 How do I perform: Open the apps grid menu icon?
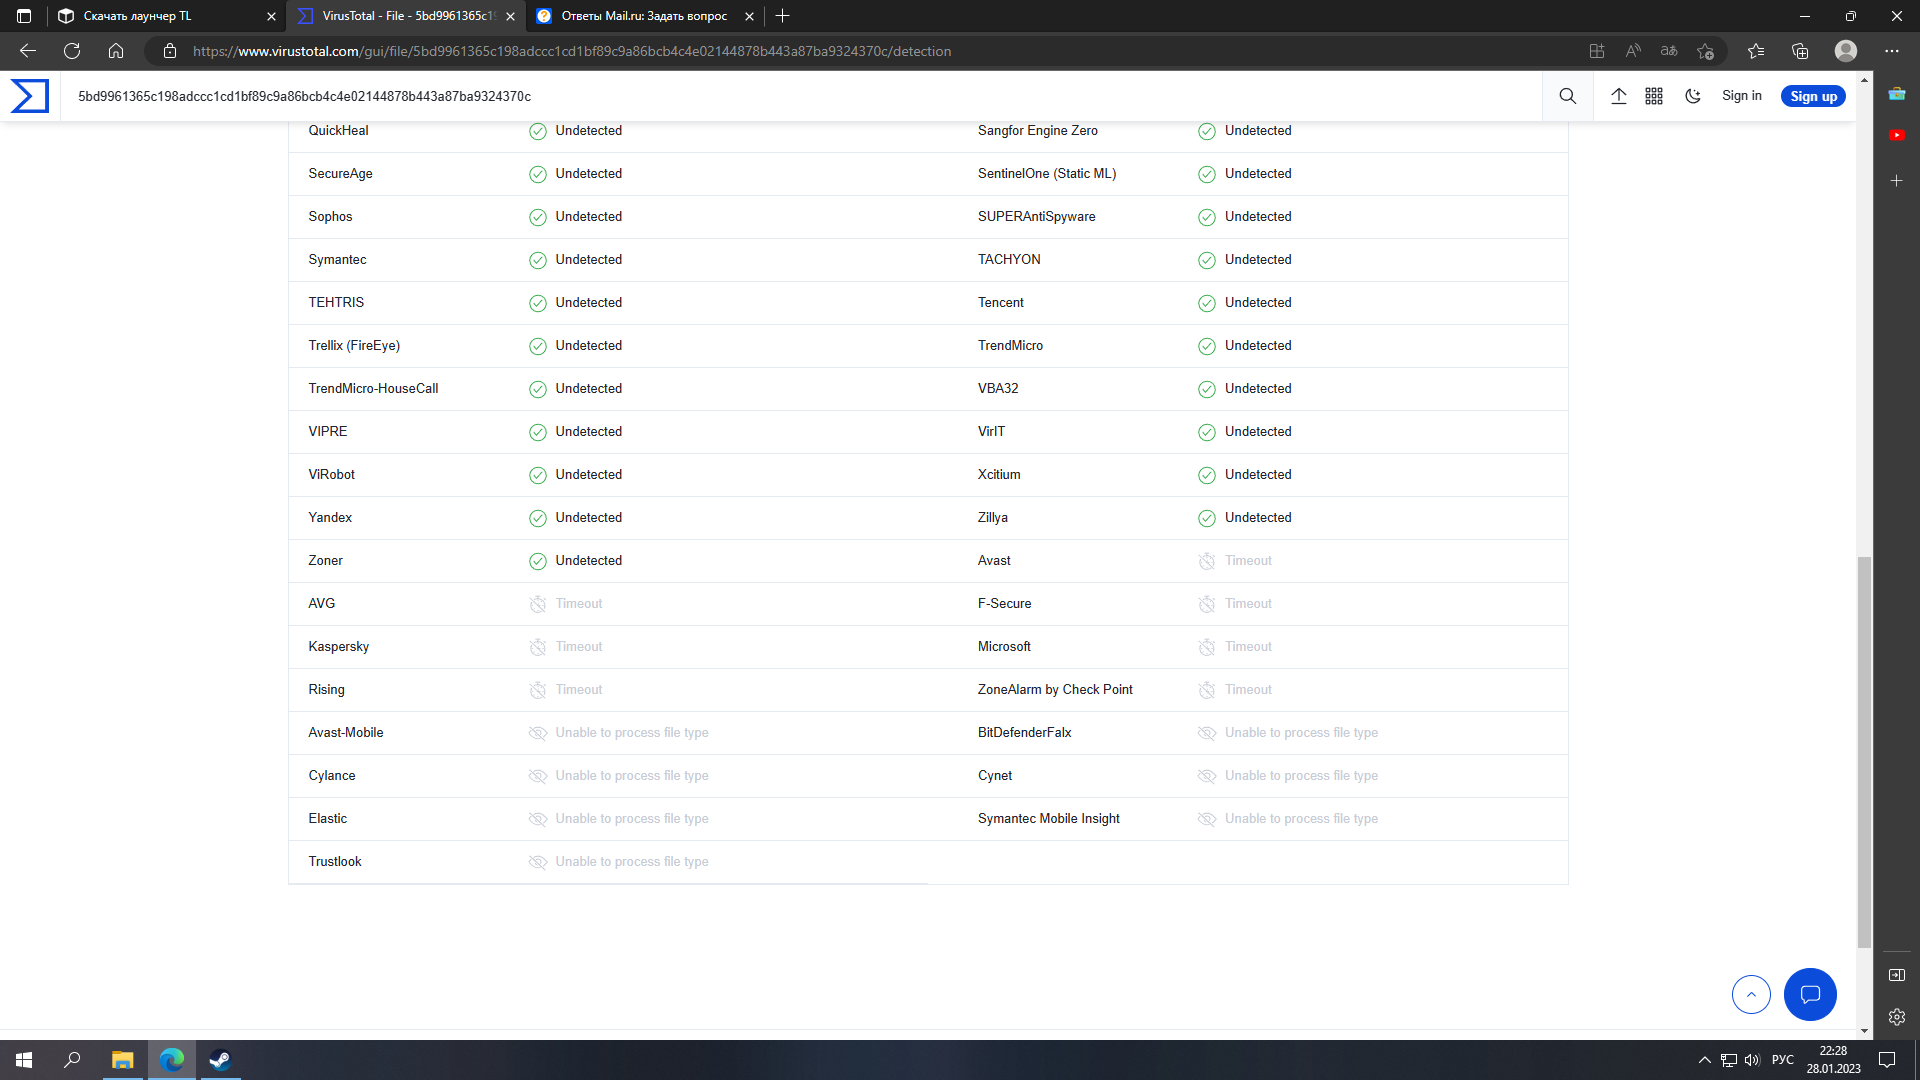tap(1654, 96)
